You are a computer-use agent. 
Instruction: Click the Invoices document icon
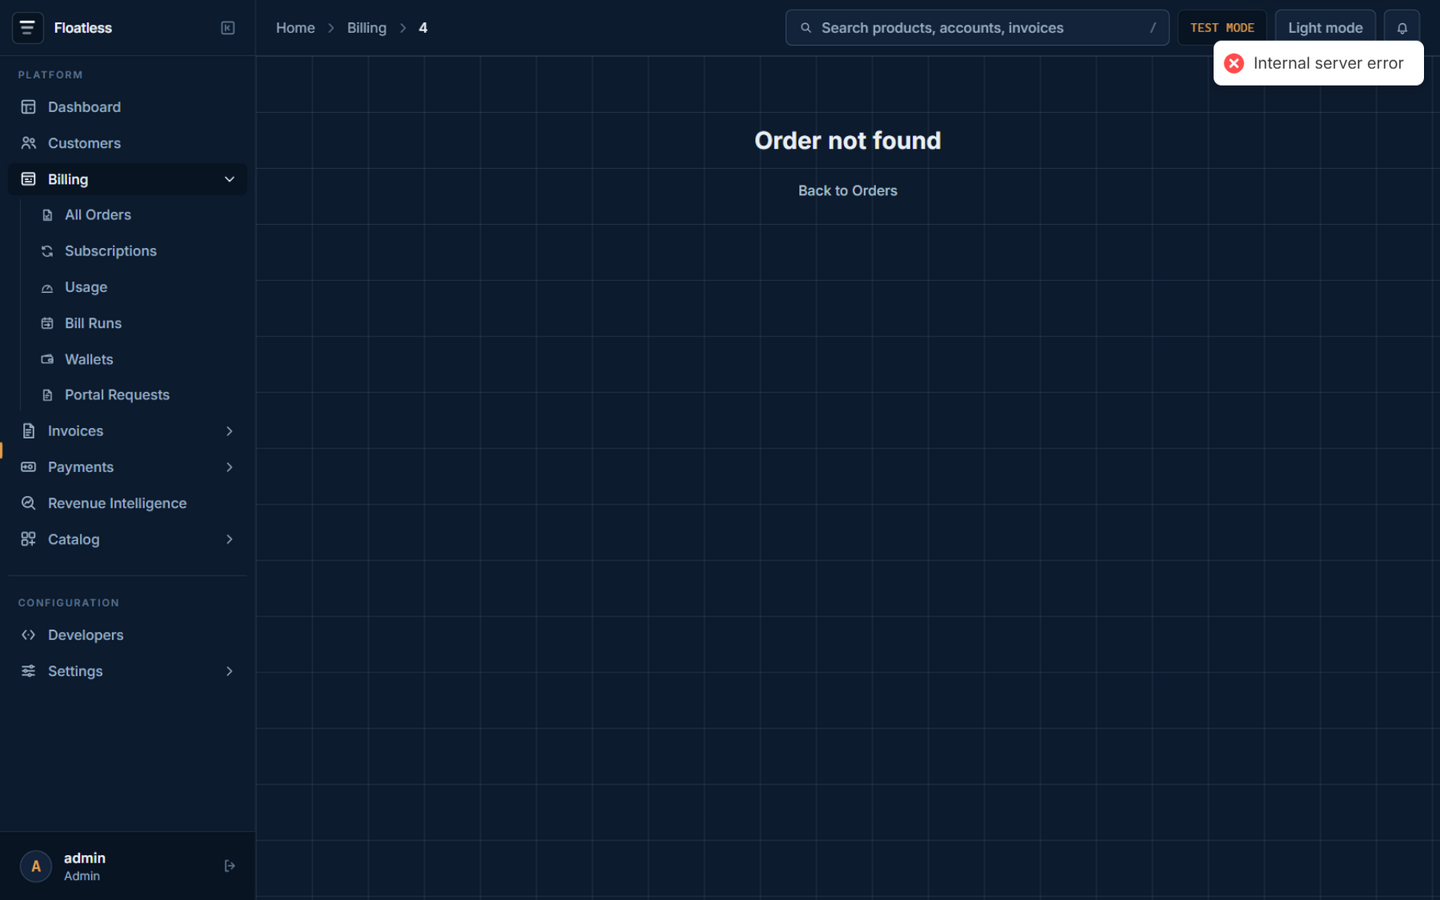[x=28, y=431]
